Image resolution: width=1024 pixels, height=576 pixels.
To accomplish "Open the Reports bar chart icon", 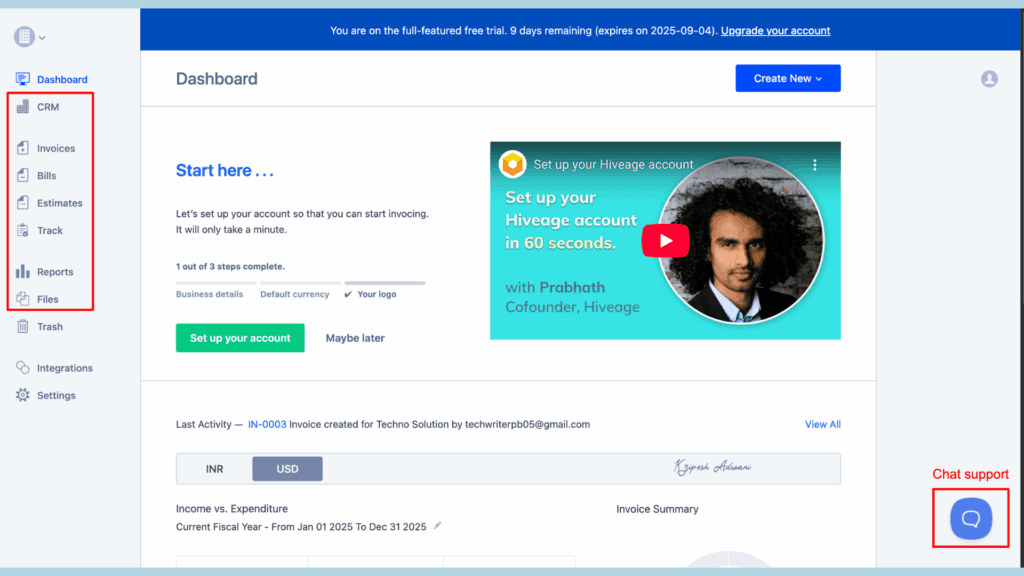I will pos(23,272).
